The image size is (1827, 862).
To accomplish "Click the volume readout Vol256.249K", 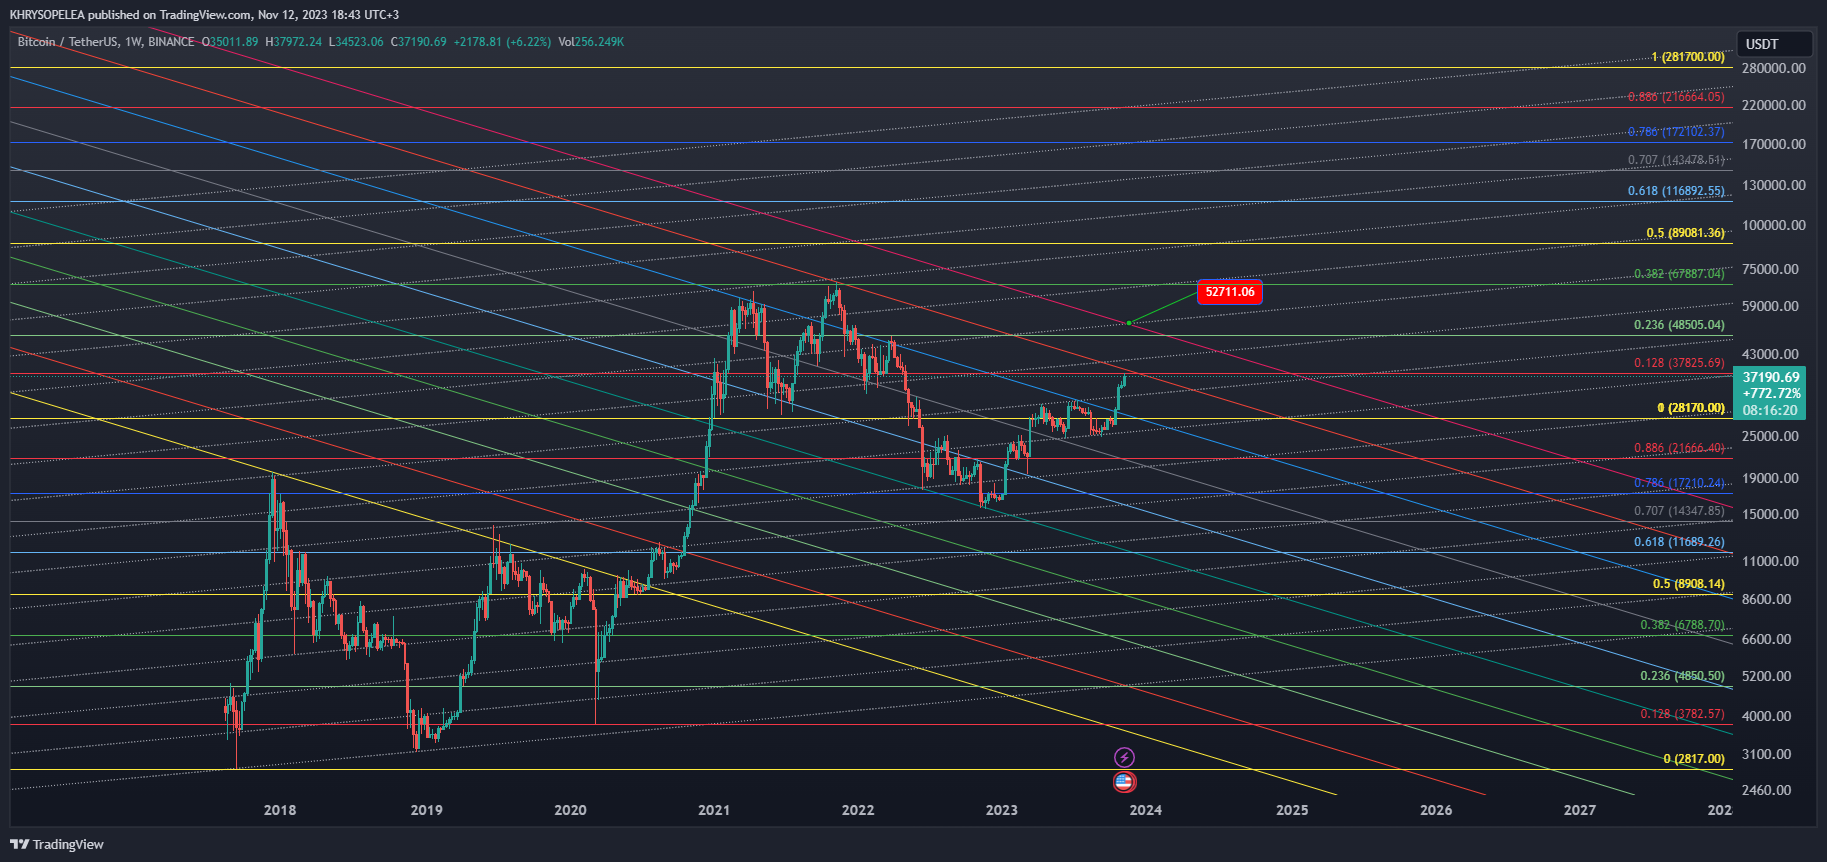I will [591, 42].
